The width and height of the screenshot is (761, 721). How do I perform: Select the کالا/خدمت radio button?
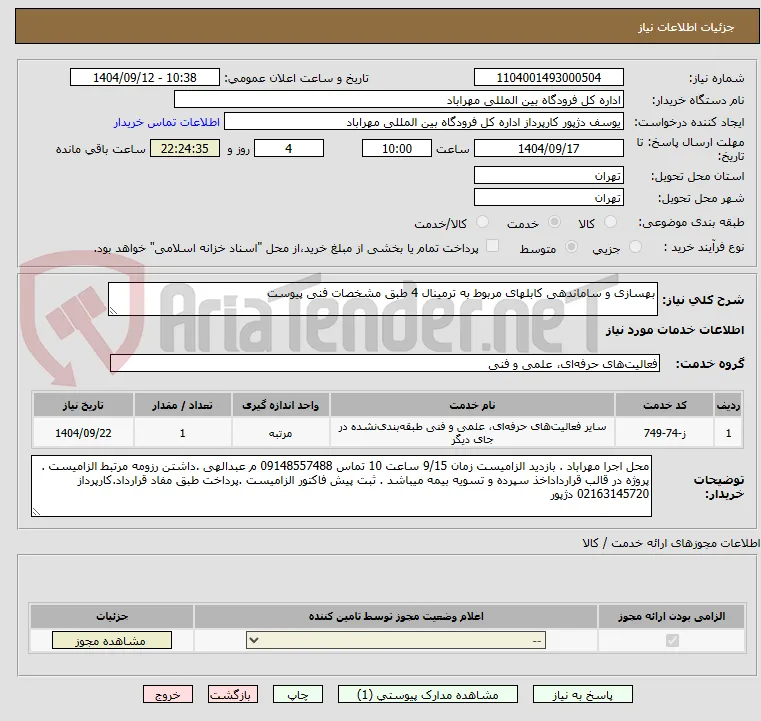[x=482, y=222]
